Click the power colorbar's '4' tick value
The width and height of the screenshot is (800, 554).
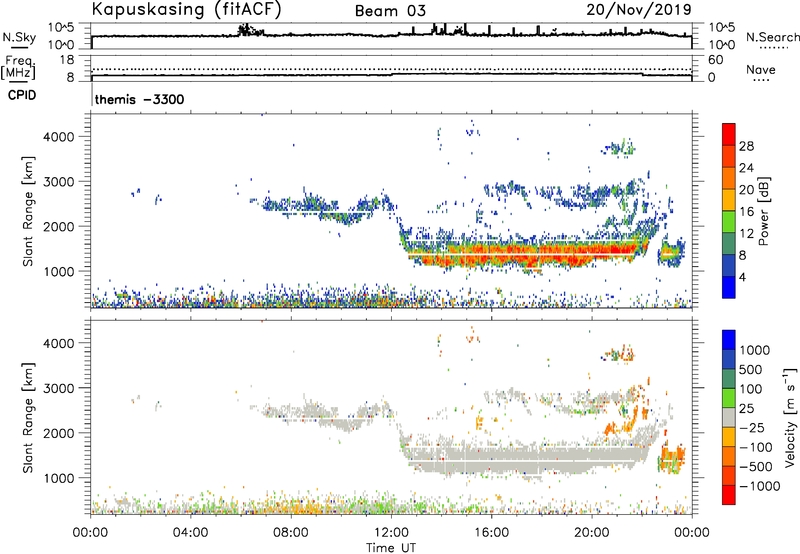tap(742, 277)
